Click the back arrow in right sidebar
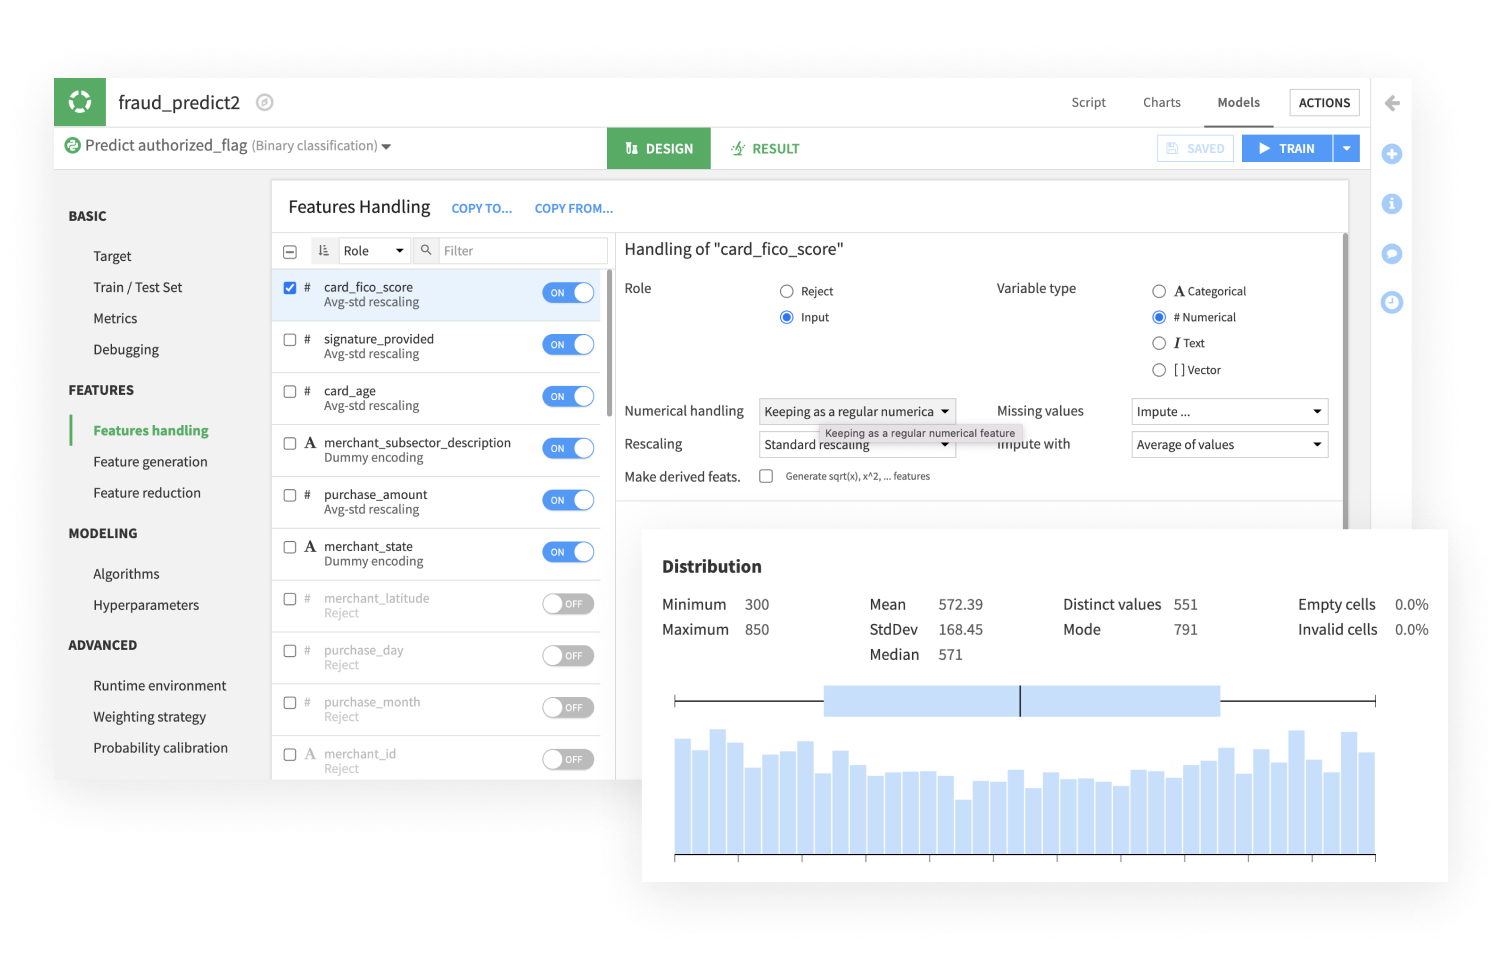The width and height of the screenshot is (1500, 960). click(1391, 103)
